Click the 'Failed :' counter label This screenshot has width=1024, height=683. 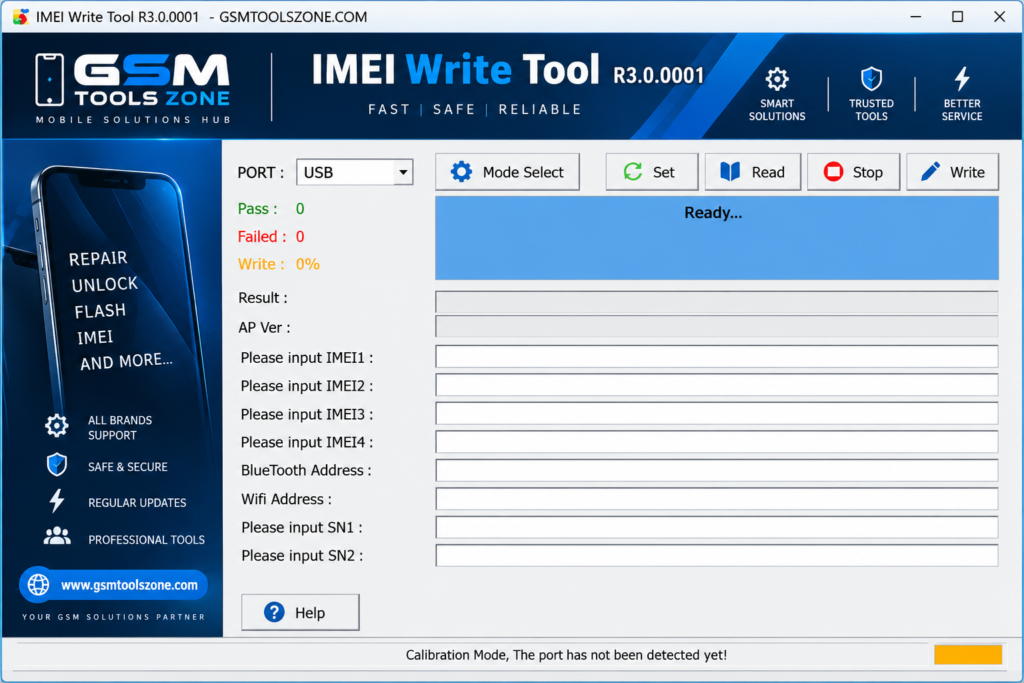coord(262,236)
